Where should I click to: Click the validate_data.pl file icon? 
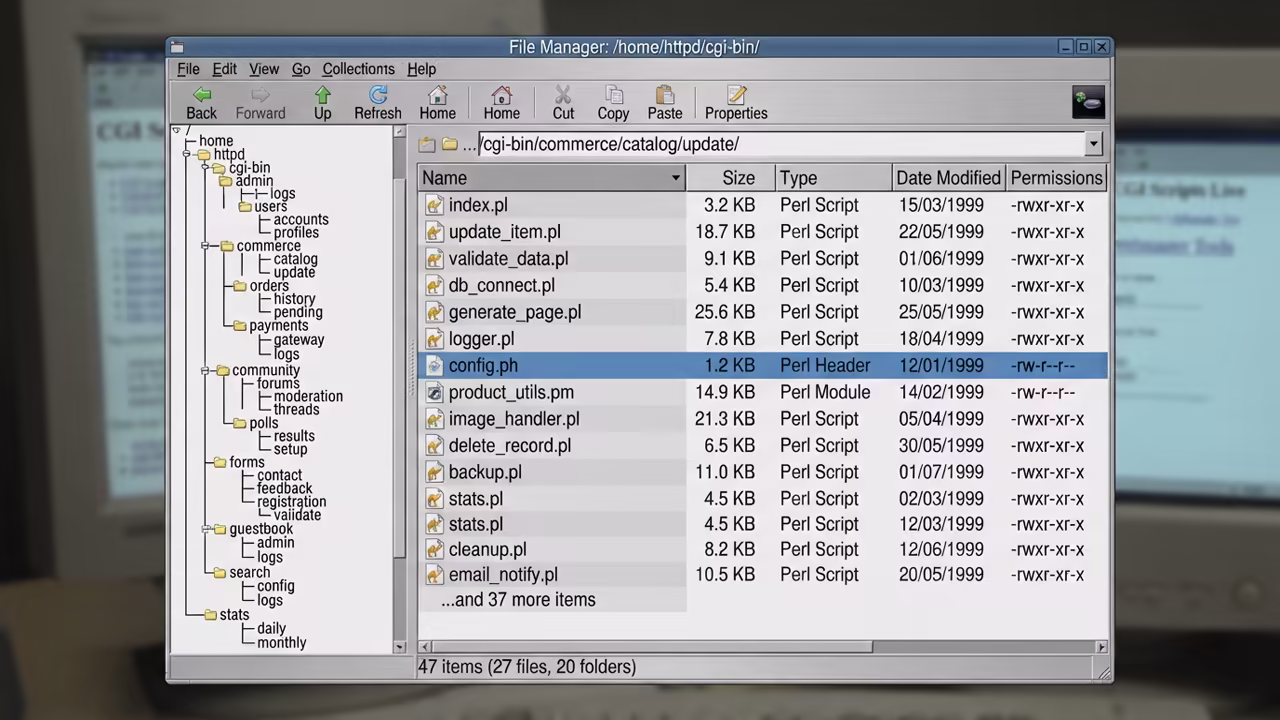click(434, 259)
